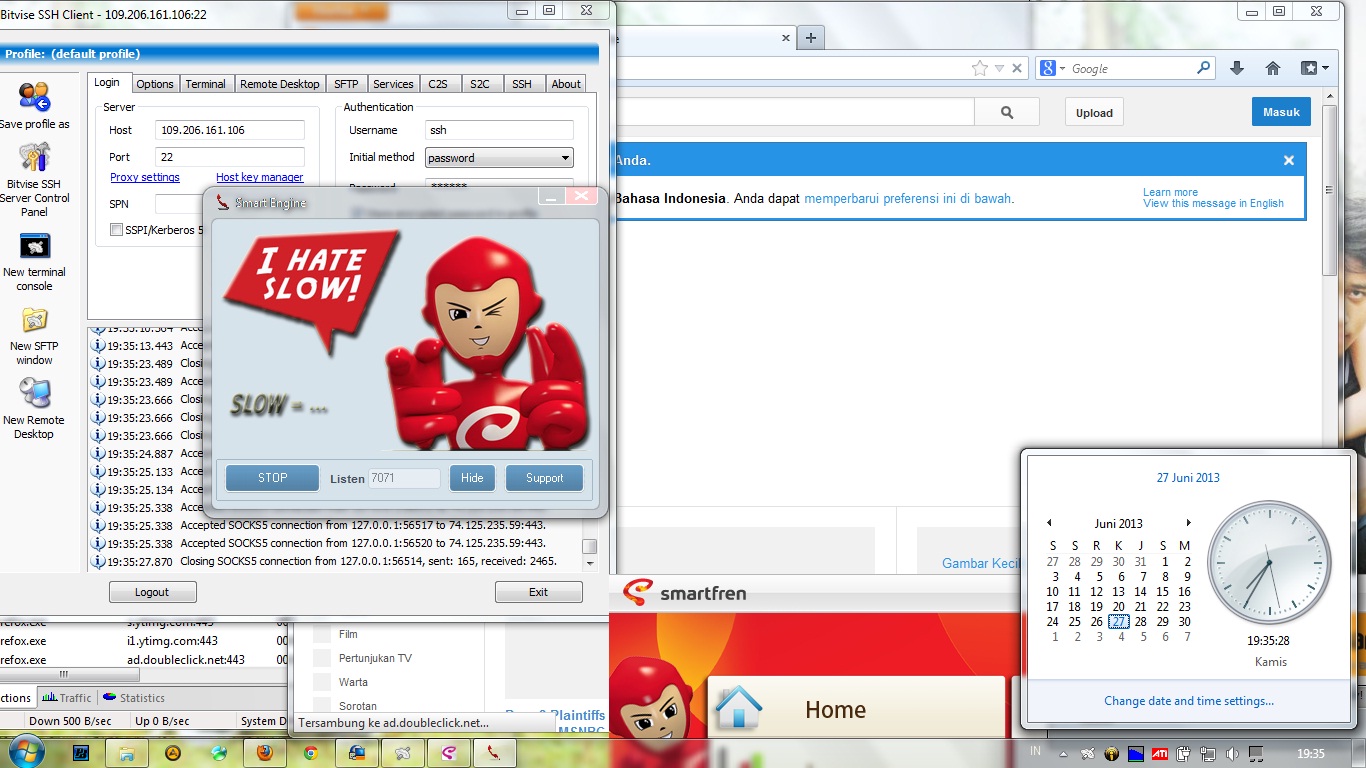Viewport: 1366px width, 768px height.
Task: Click ATI icon in system tray
Action: [x=1160, y=753]
